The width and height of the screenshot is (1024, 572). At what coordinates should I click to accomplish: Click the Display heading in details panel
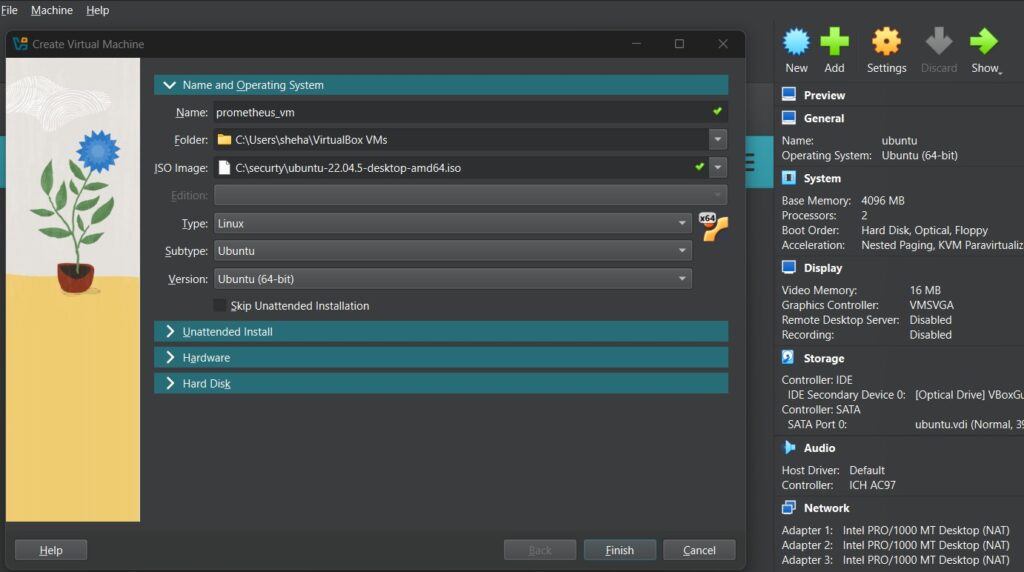823,268
